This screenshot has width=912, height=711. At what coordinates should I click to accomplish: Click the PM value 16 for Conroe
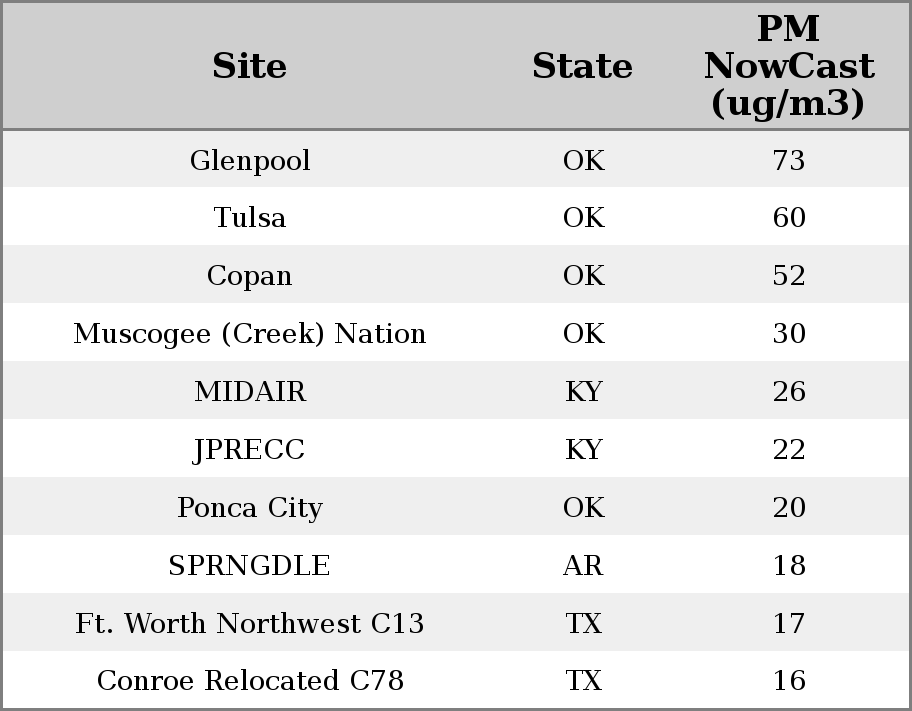click(788, 681)
